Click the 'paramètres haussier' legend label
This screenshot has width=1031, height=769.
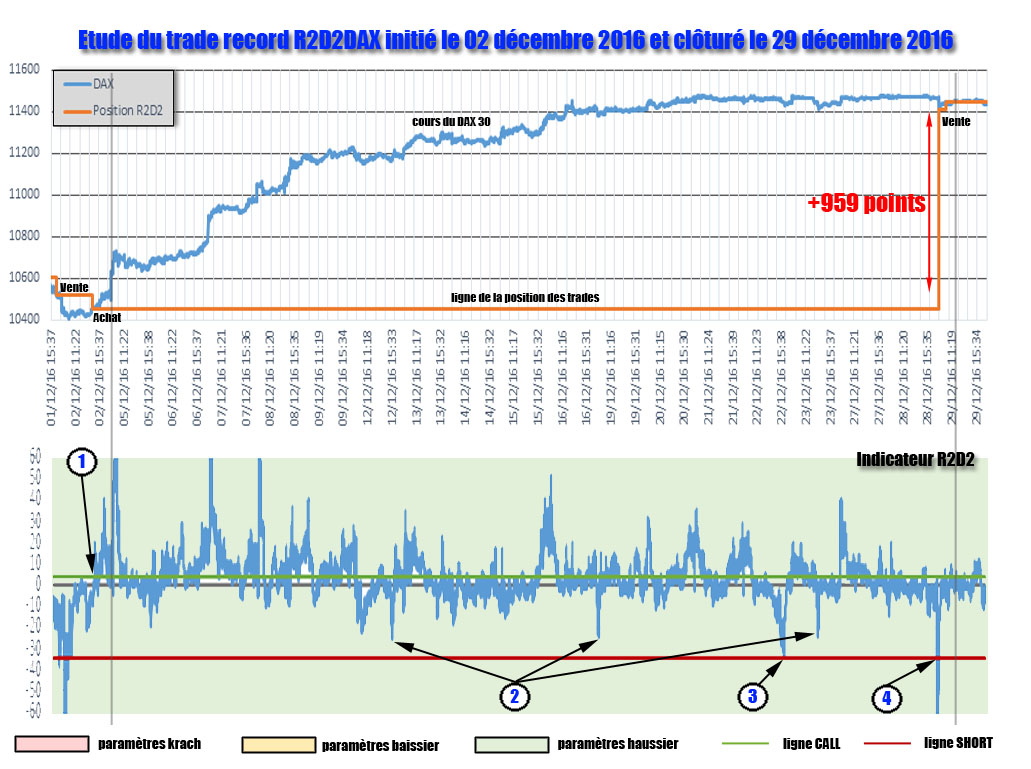coord(617,744)
